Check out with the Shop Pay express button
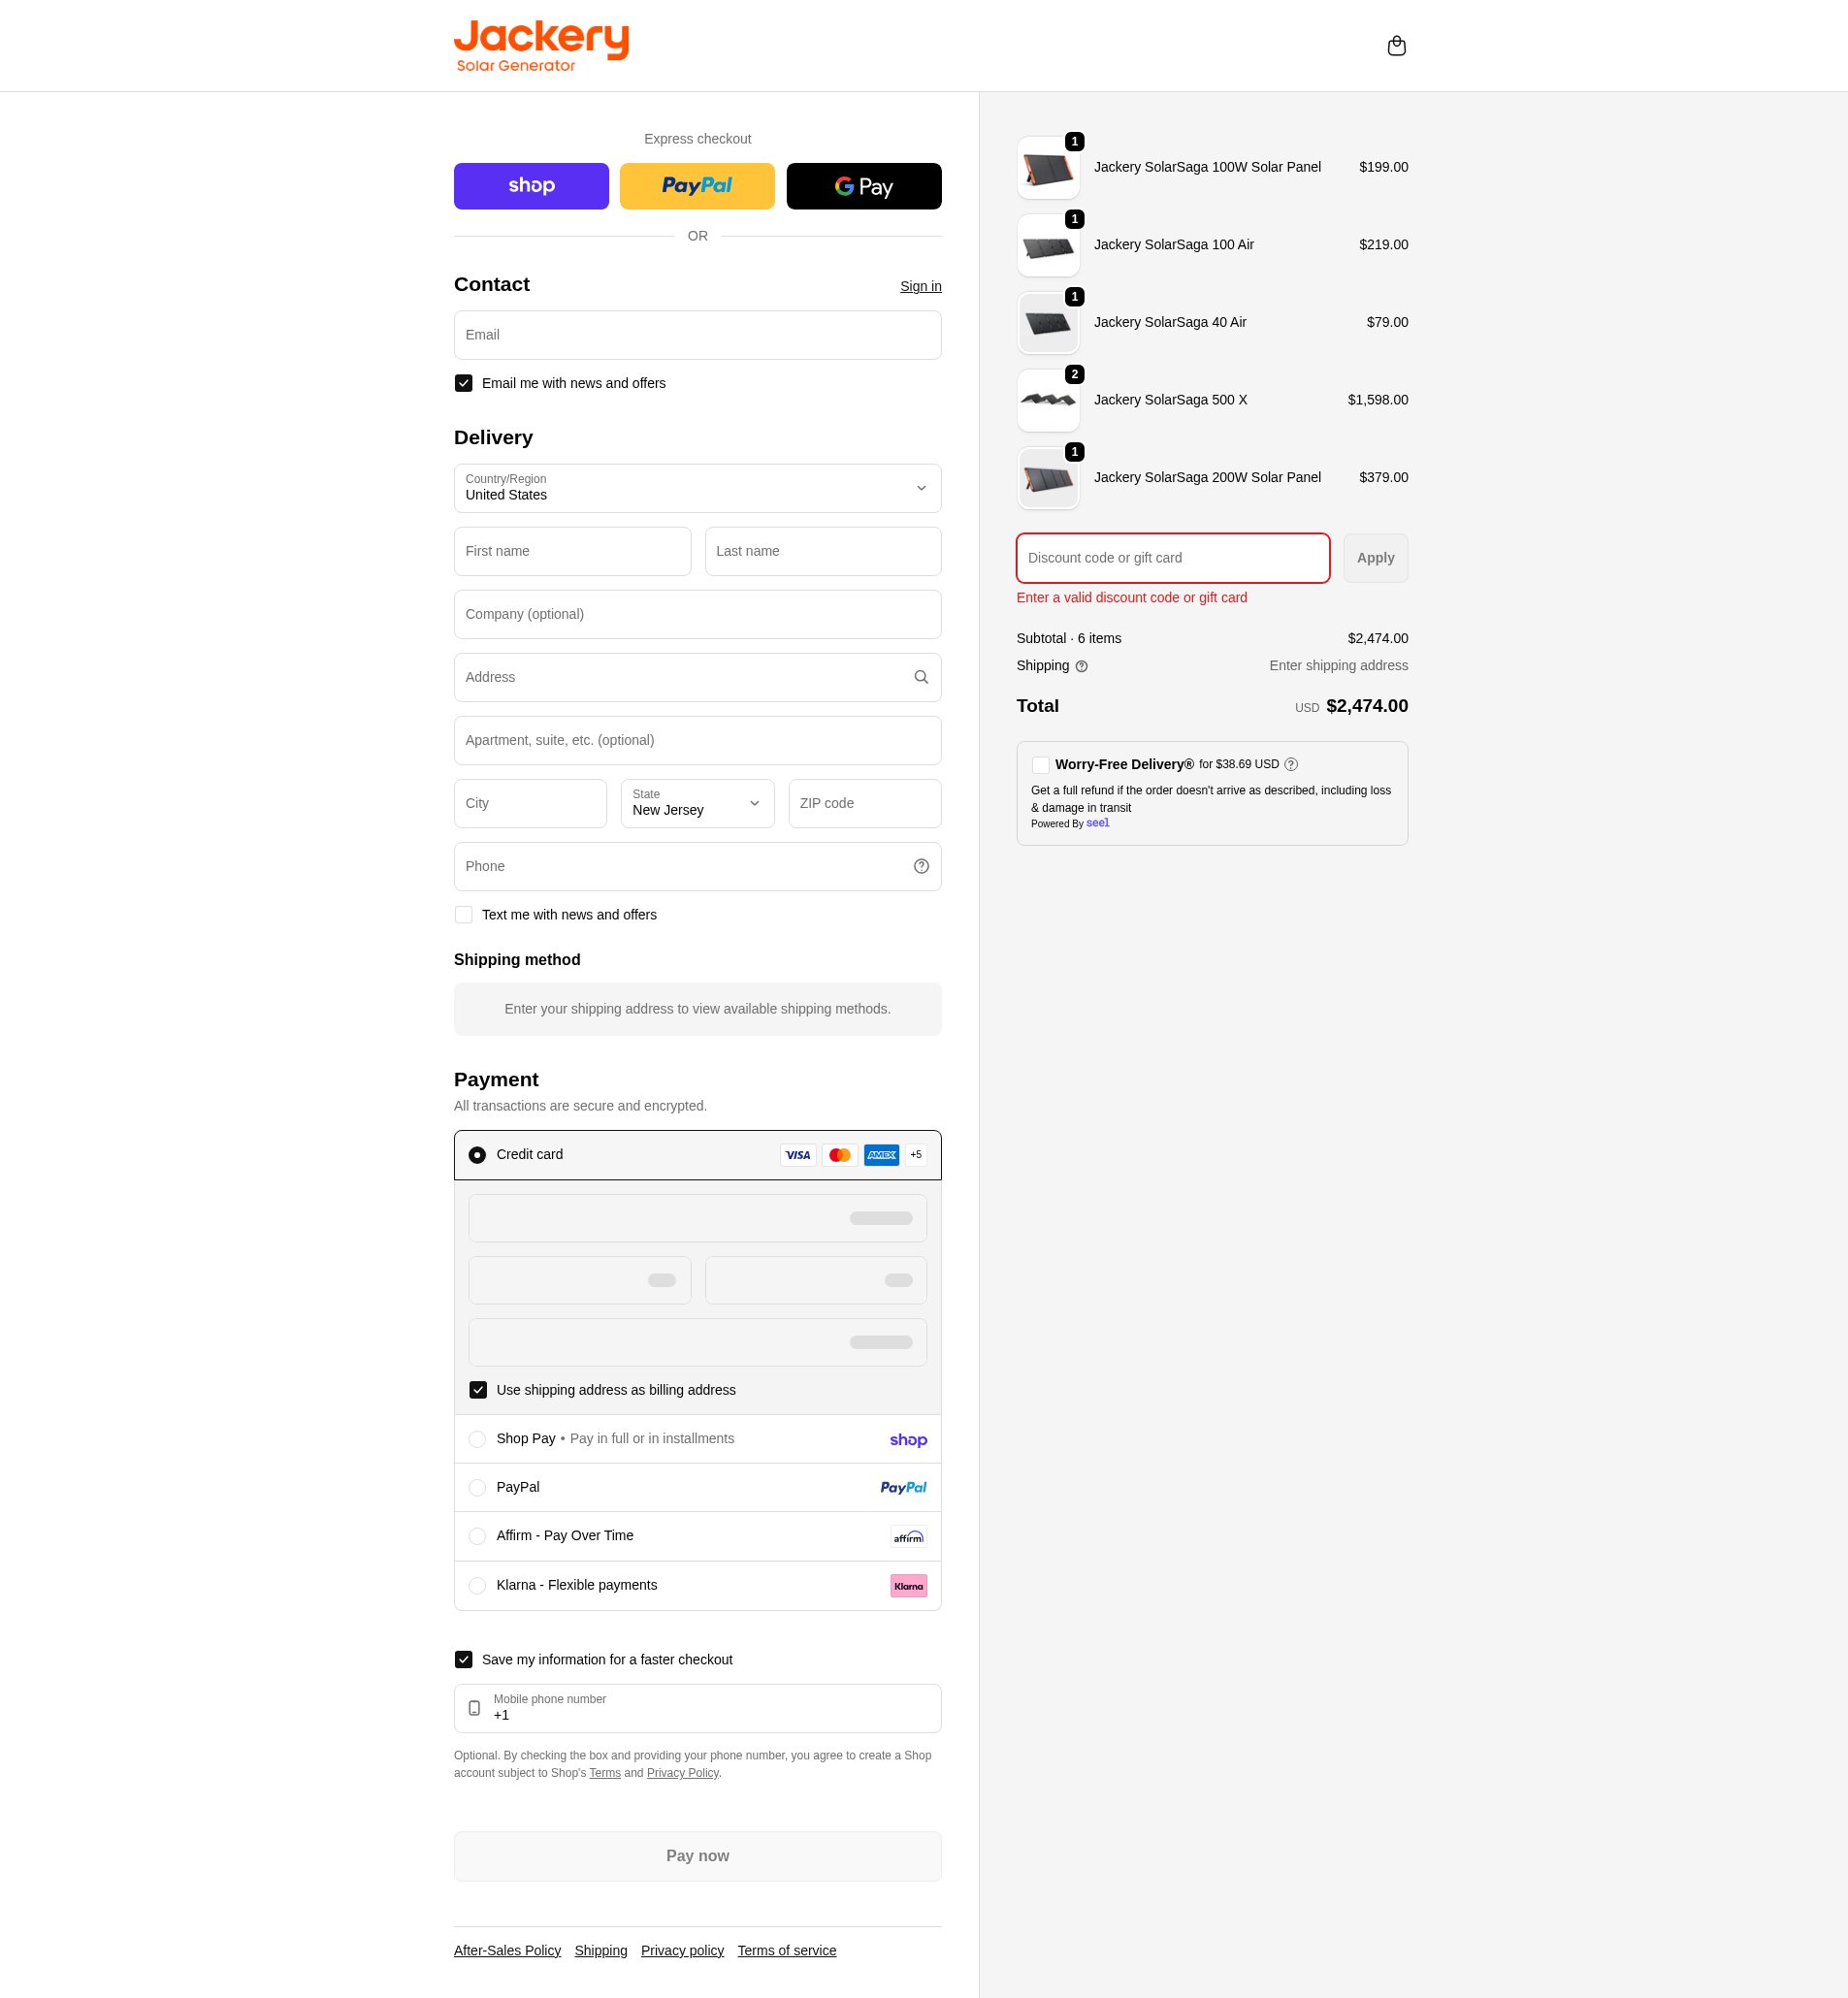 tap(531, 186)
